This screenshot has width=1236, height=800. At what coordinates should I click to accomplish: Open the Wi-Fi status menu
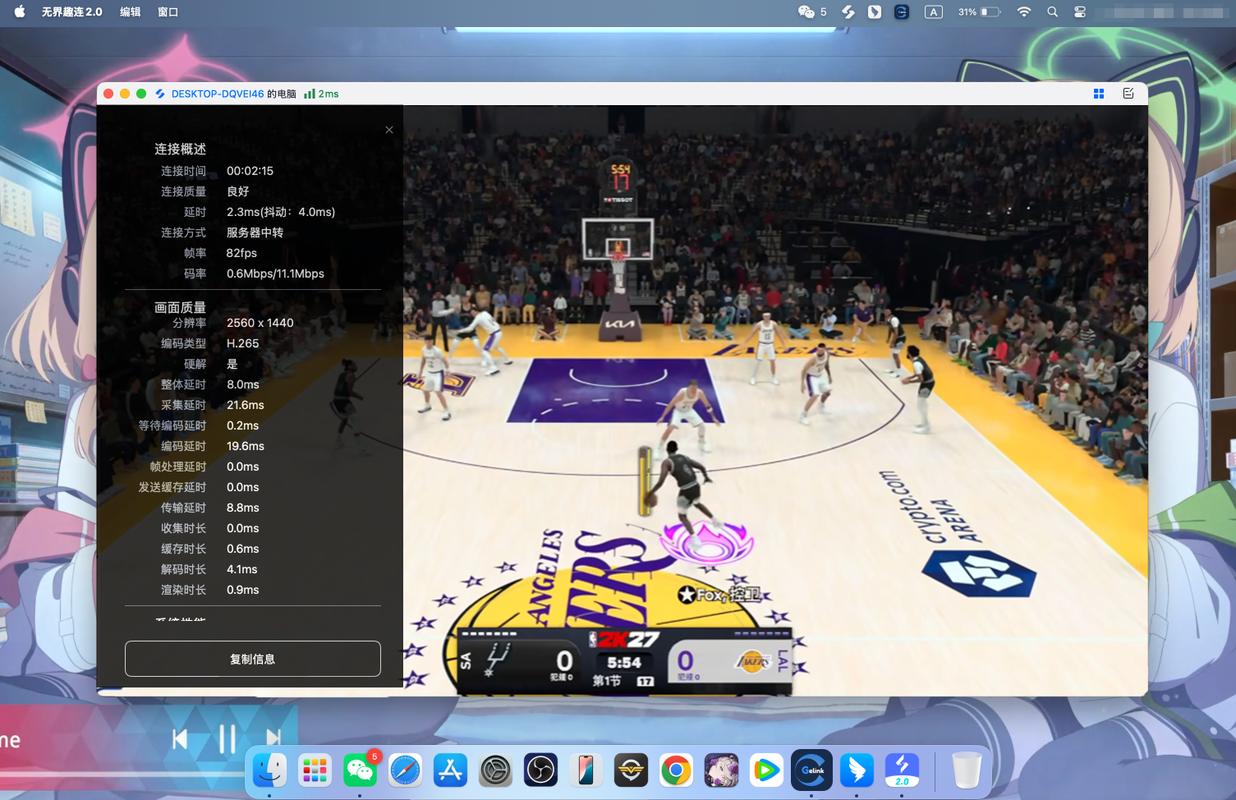(x=1023, y=12)
